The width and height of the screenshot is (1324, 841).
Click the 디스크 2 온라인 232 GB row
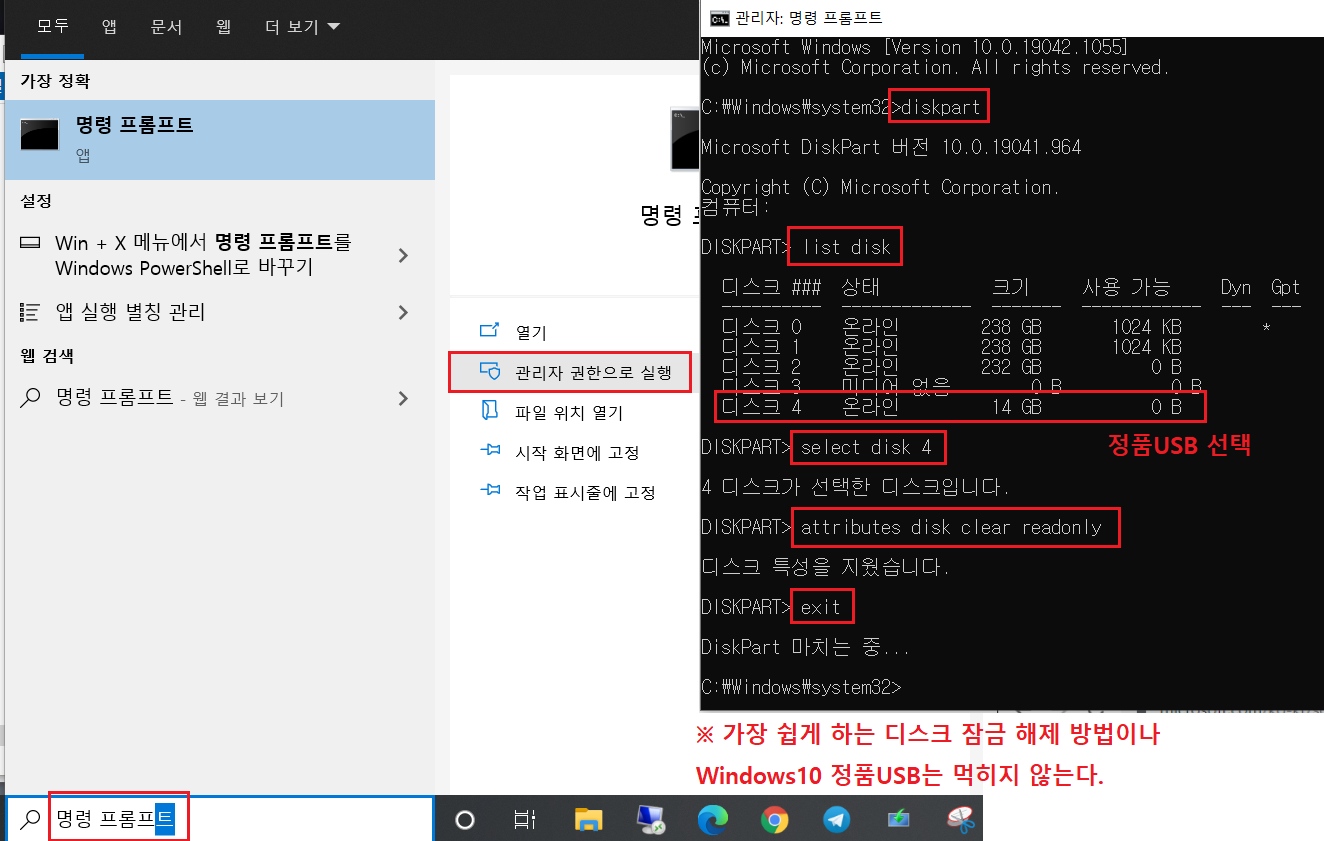(950, 367)
